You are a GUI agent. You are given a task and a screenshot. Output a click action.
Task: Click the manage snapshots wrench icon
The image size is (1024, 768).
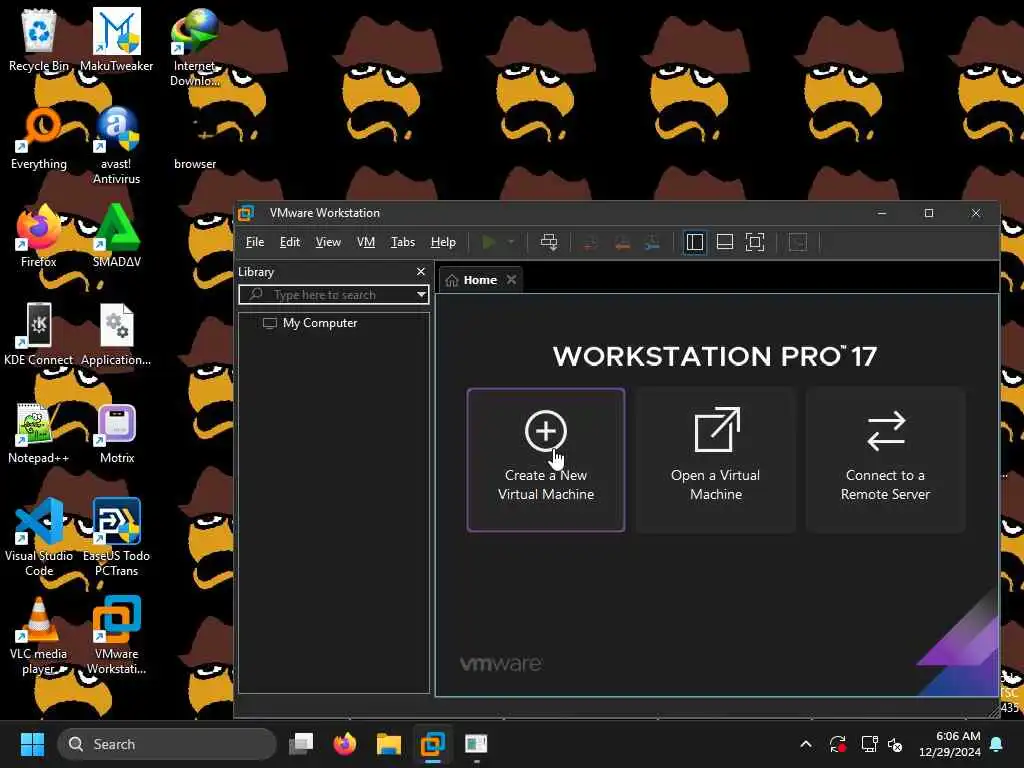pos(652,242)
